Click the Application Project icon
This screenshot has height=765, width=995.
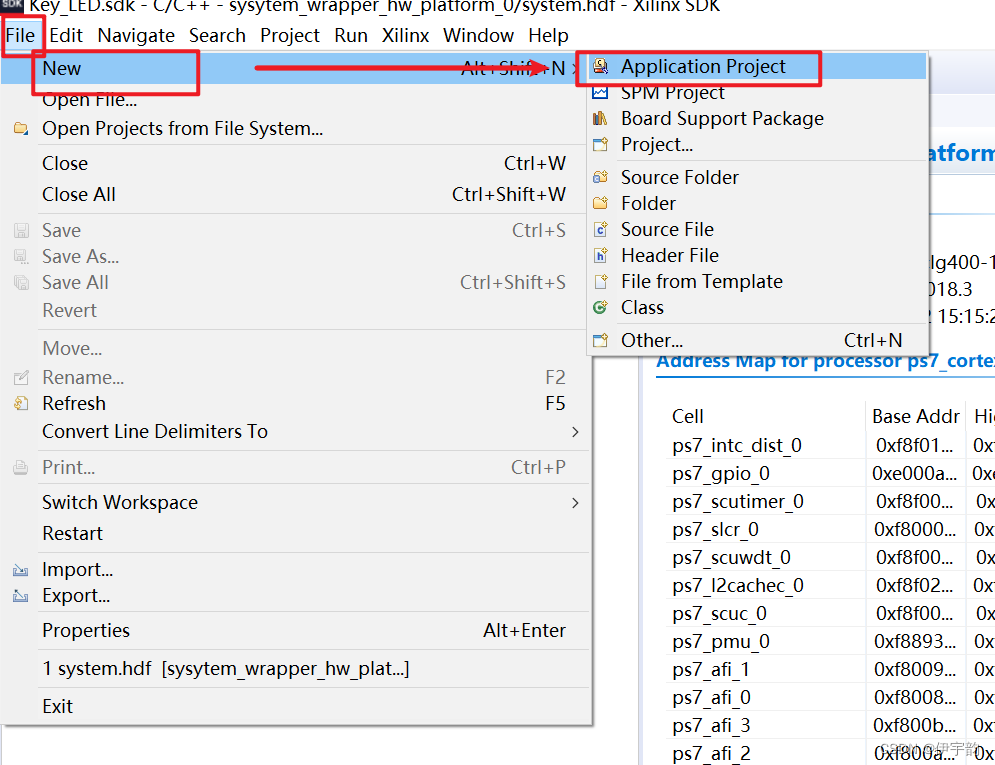[x=600, y=66]
